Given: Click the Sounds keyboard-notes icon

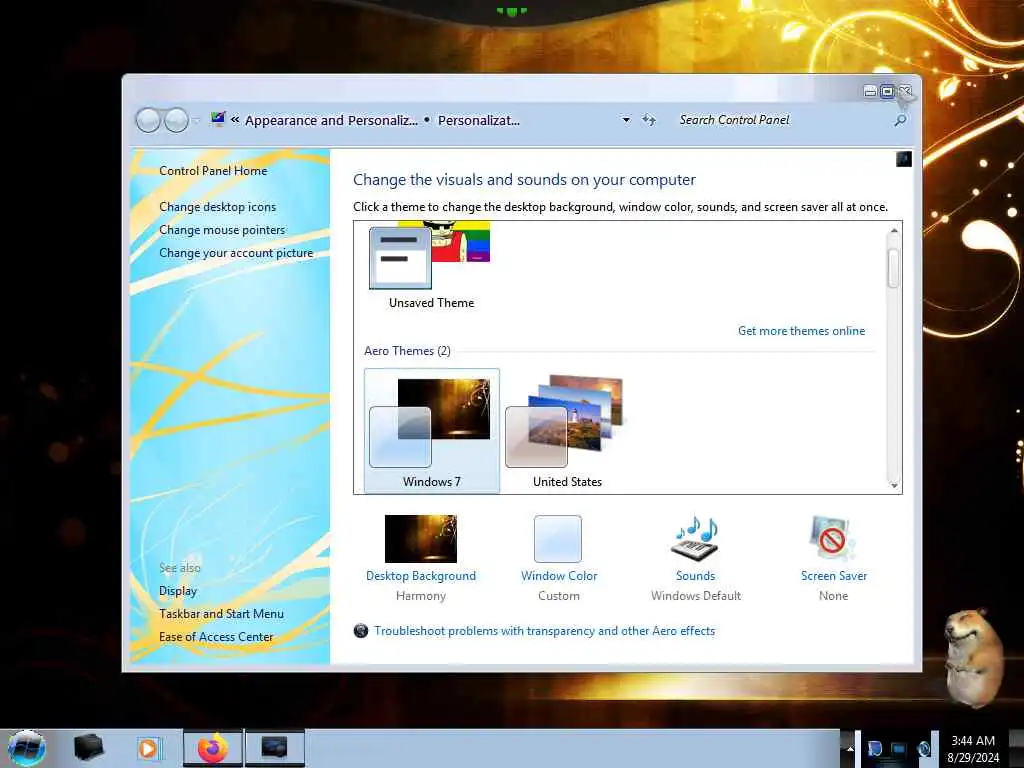Looking at the screenshot, I should click(696, 538).
